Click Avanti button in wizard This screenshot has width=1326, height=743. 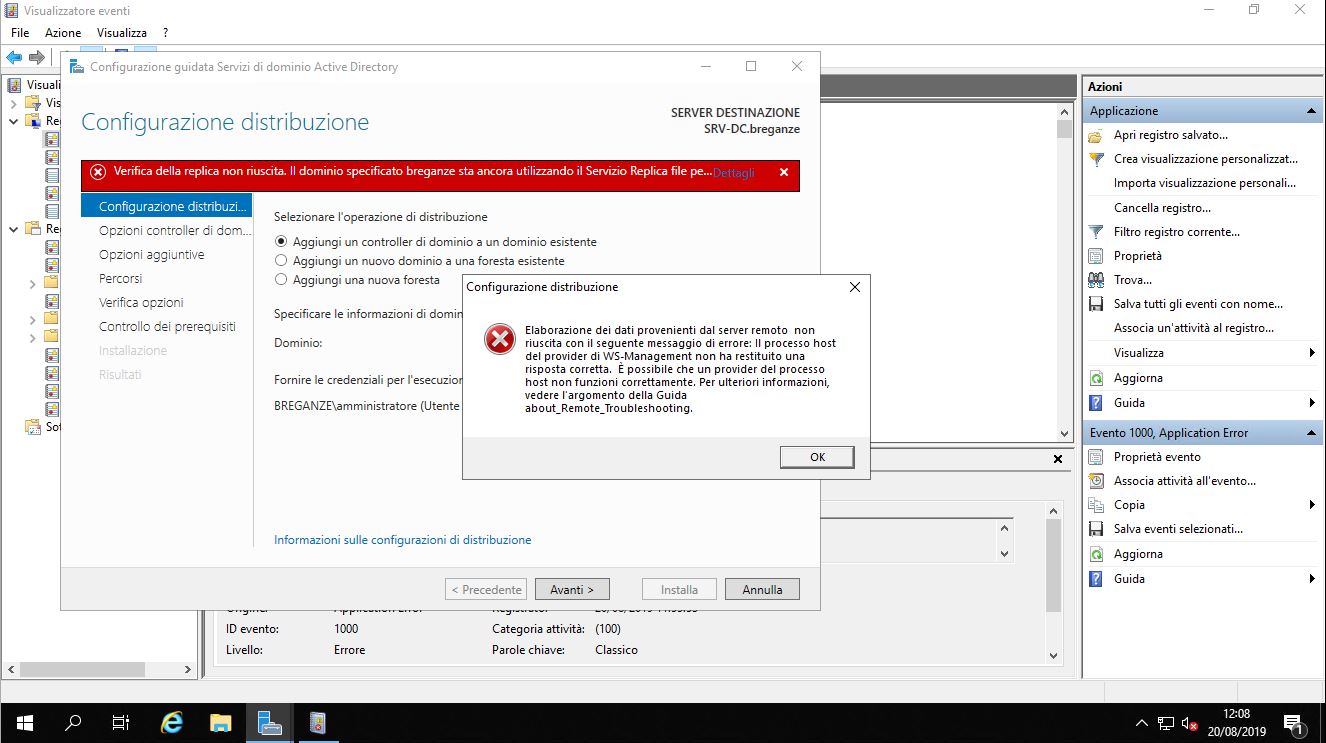tap(572, 589)
